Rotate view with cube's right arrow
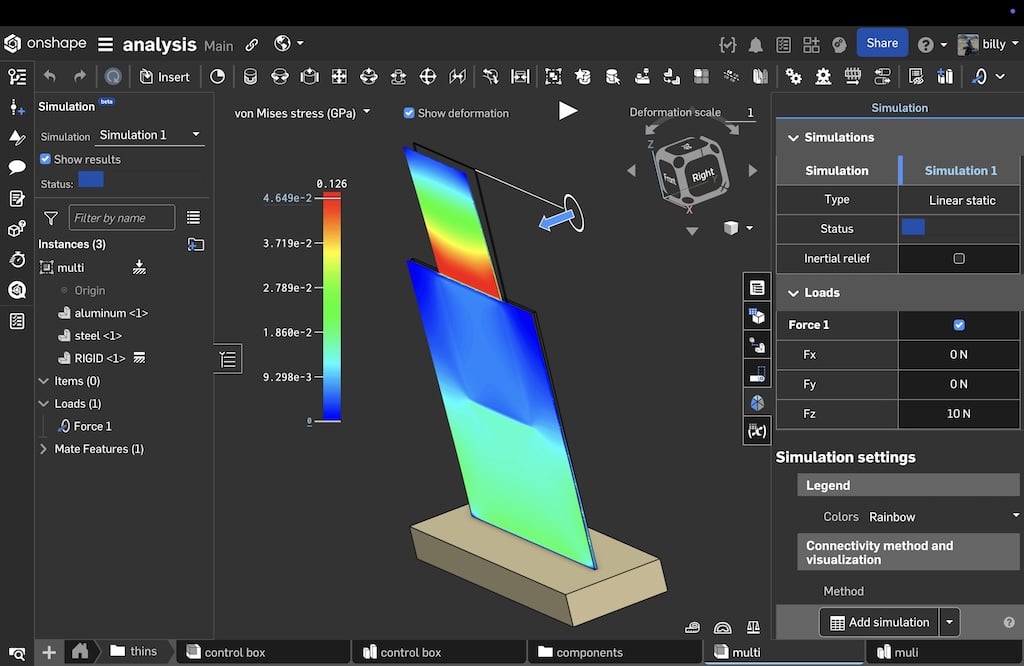1024x666 pixels. click(752, 171)
